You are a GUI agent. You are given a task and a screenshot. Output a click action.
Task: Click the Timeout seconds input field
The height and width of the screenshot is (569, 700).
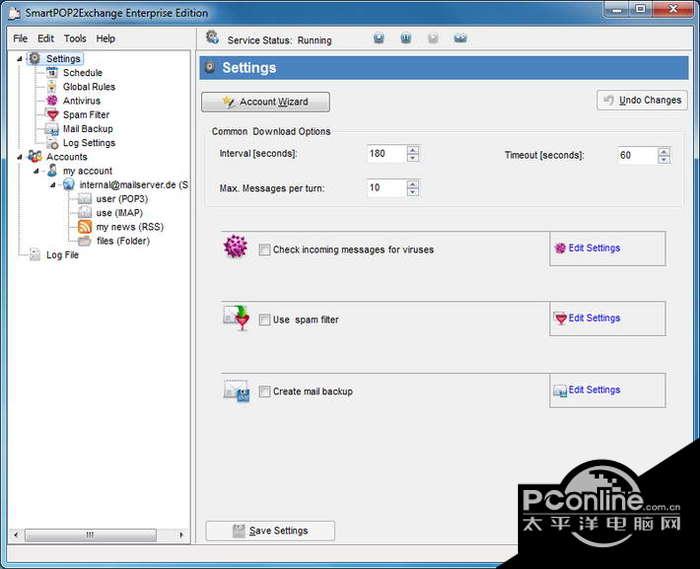click(x=638, y=155)
